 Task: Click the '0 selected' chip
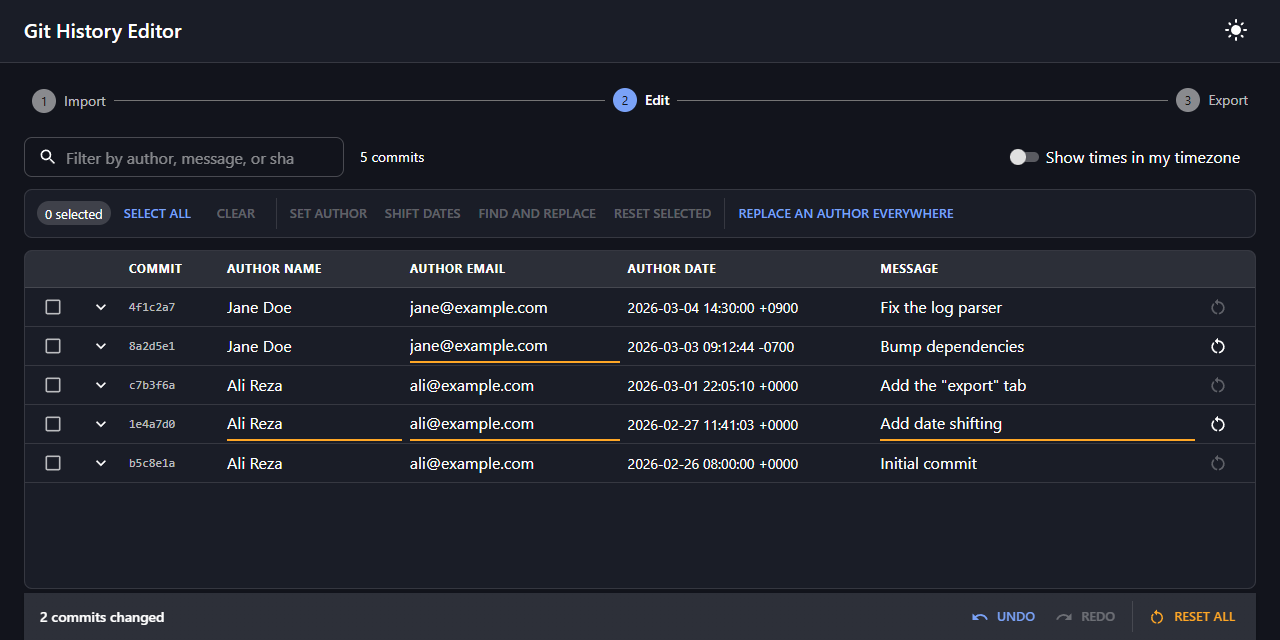(x=74, y=214)
